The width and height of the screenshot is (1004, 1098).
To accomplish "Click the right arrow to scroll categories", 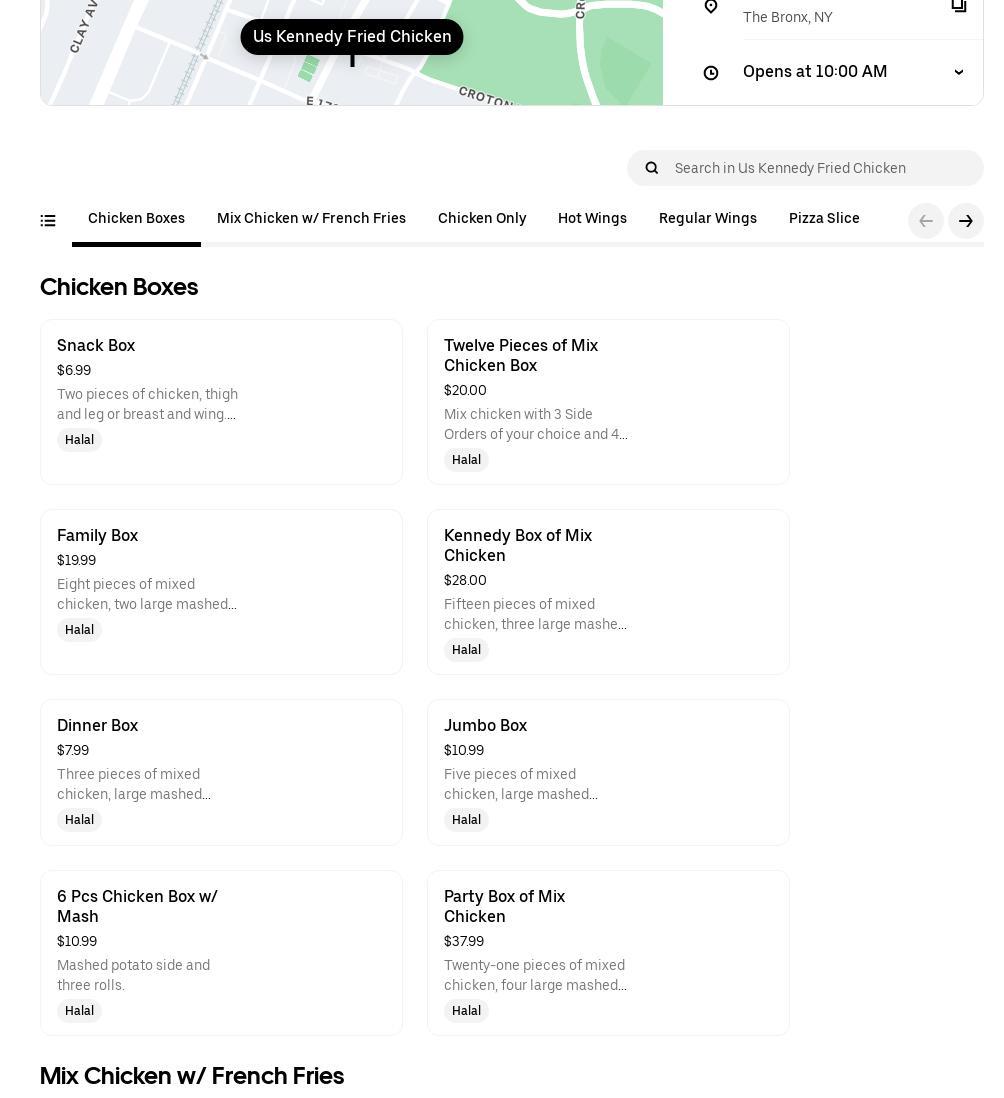I will coord(966,221).
